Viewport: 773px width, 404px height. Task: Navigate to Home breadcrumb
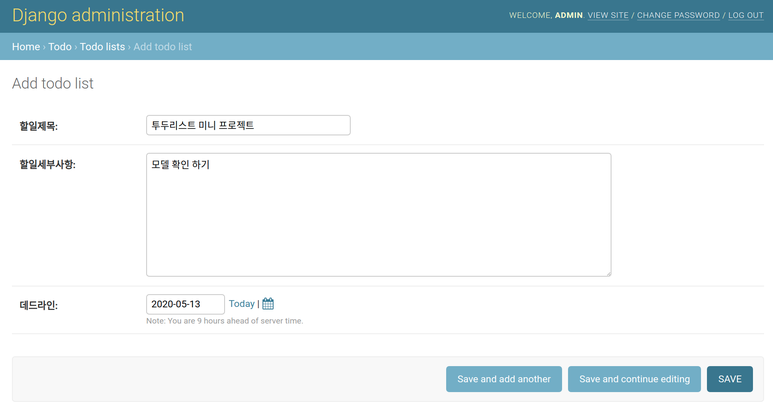26,47
